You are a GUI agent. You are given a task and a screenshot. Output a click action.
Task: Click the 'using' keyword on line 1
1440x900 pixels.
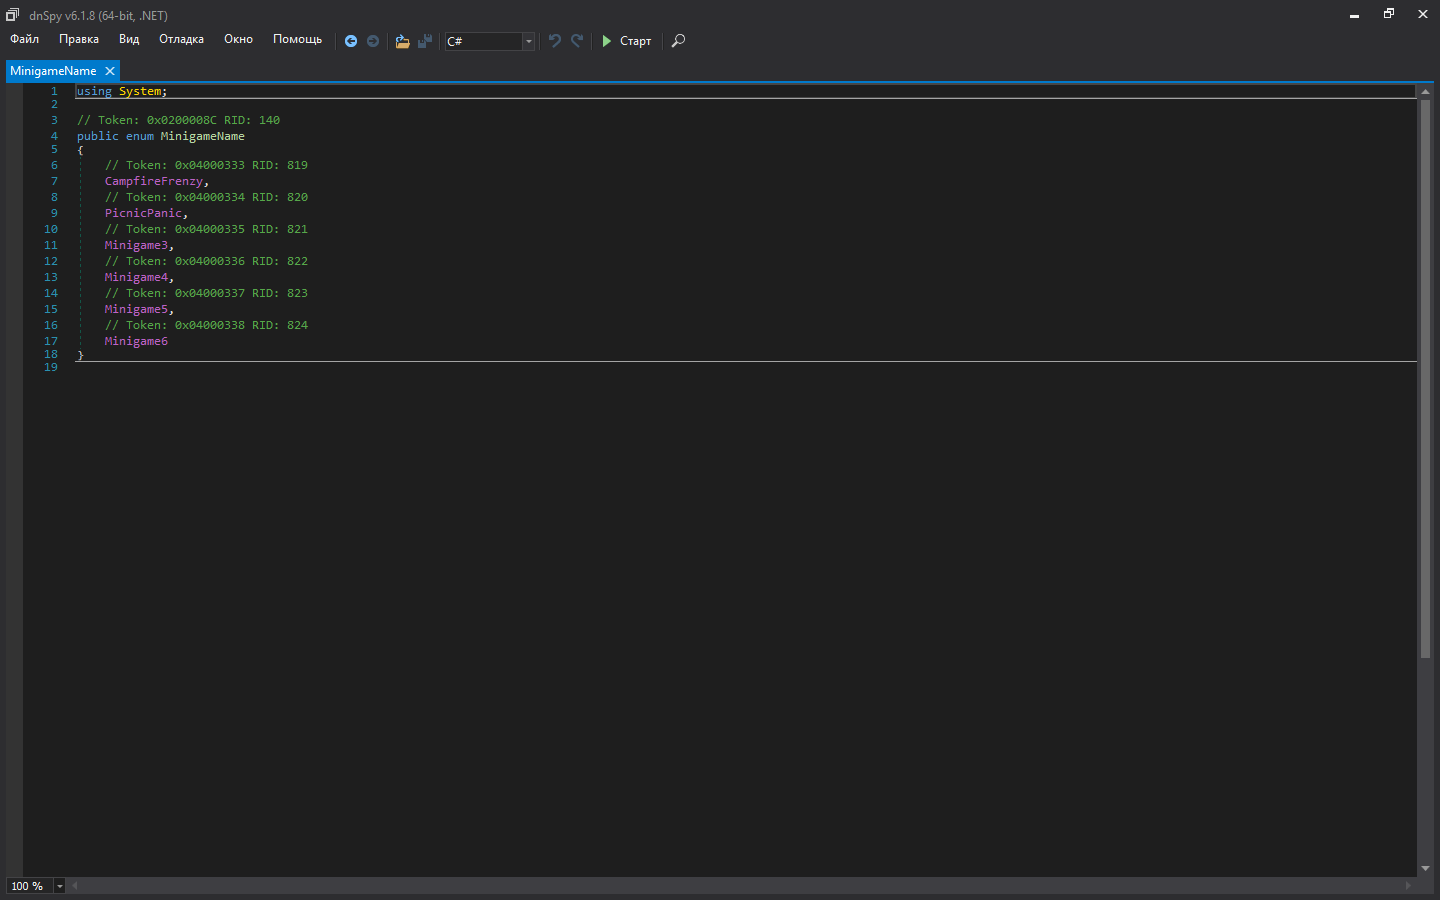coord(94,91)
